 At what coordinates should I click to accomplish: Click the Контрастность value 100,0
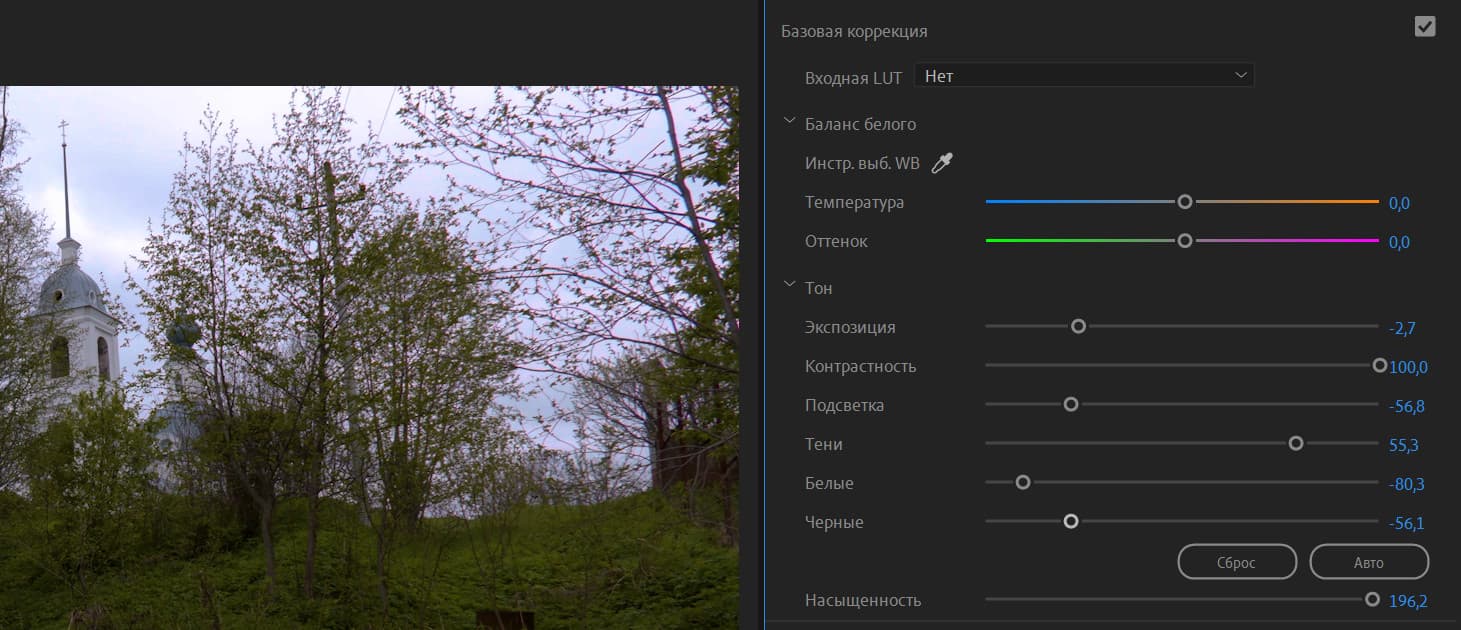[x=1409, y=367]
